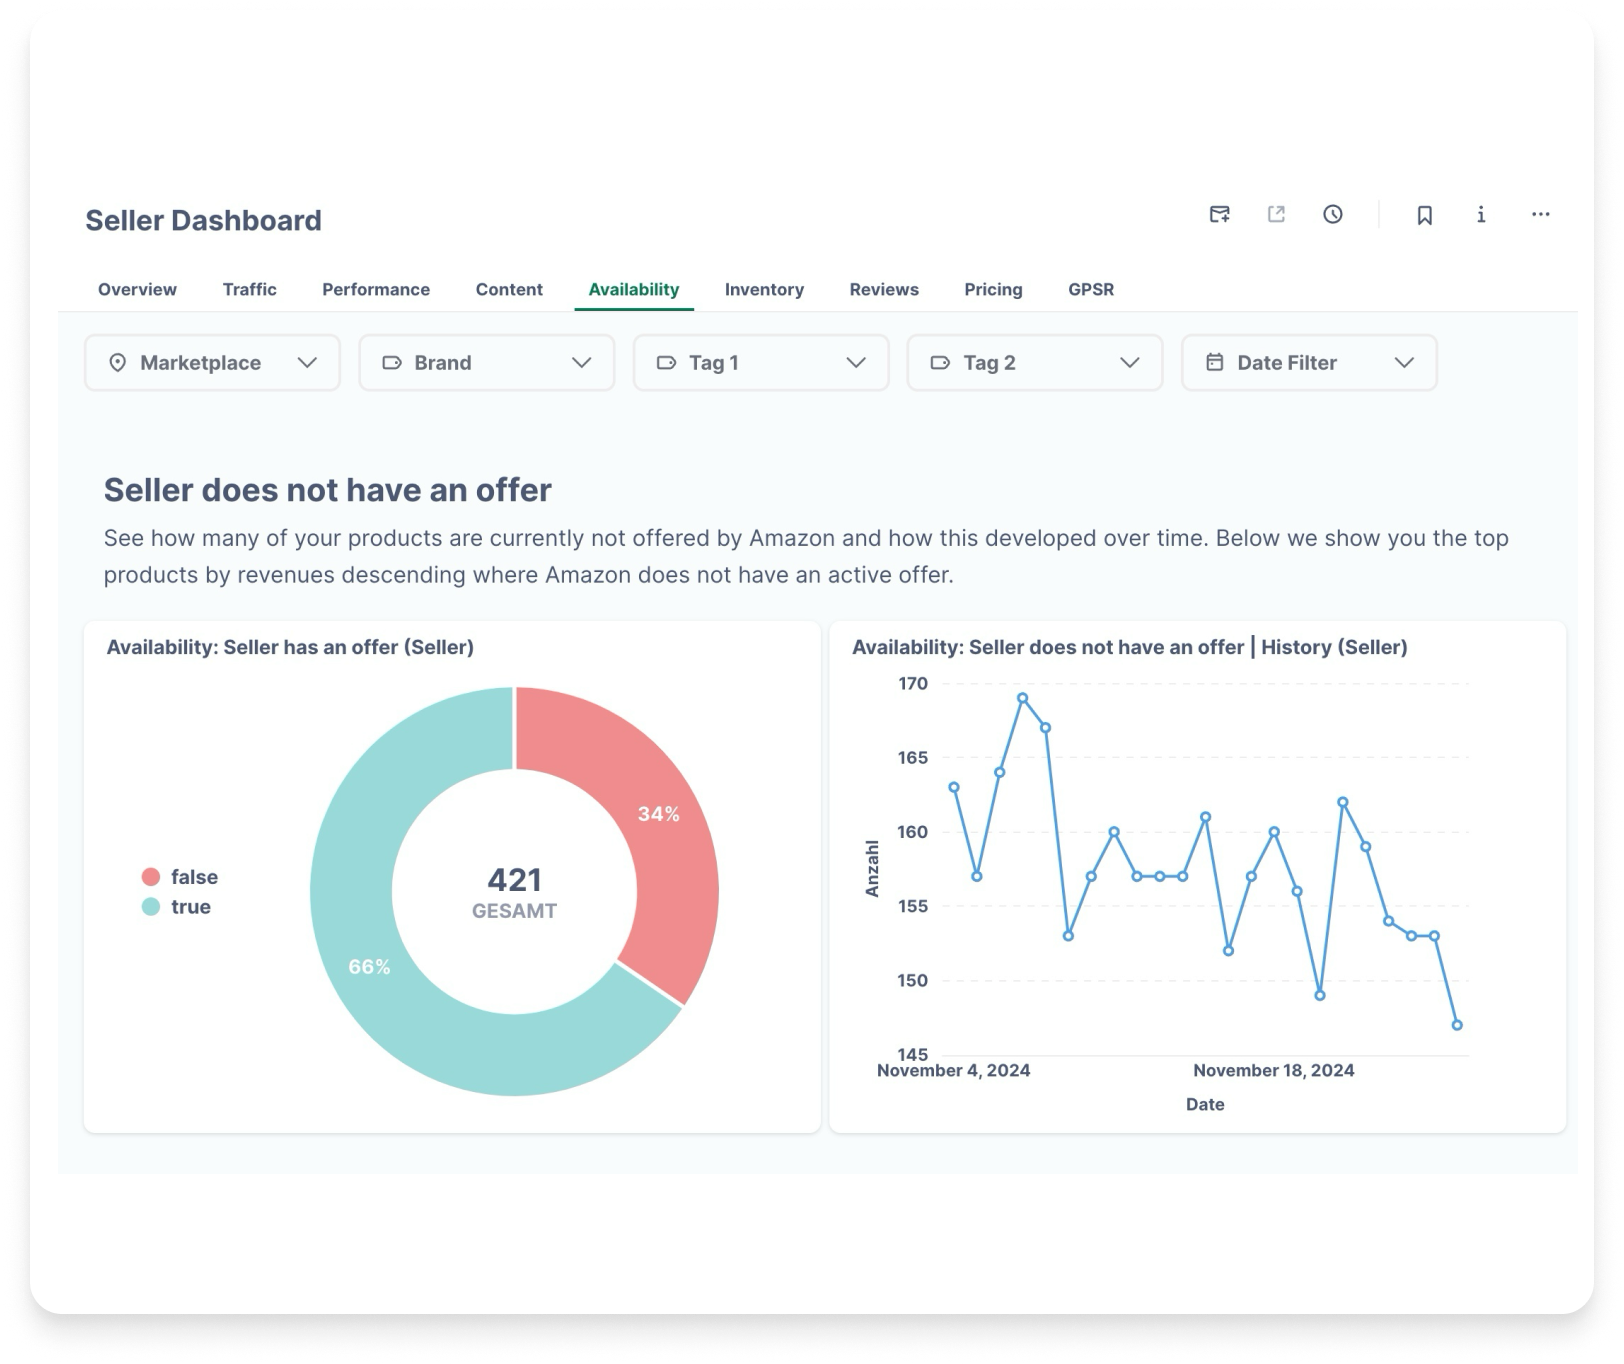The width and height of the screenshot is (1624, 1364).
Task: Click the Seller does not have an offer heading
Action: (327, 490)
